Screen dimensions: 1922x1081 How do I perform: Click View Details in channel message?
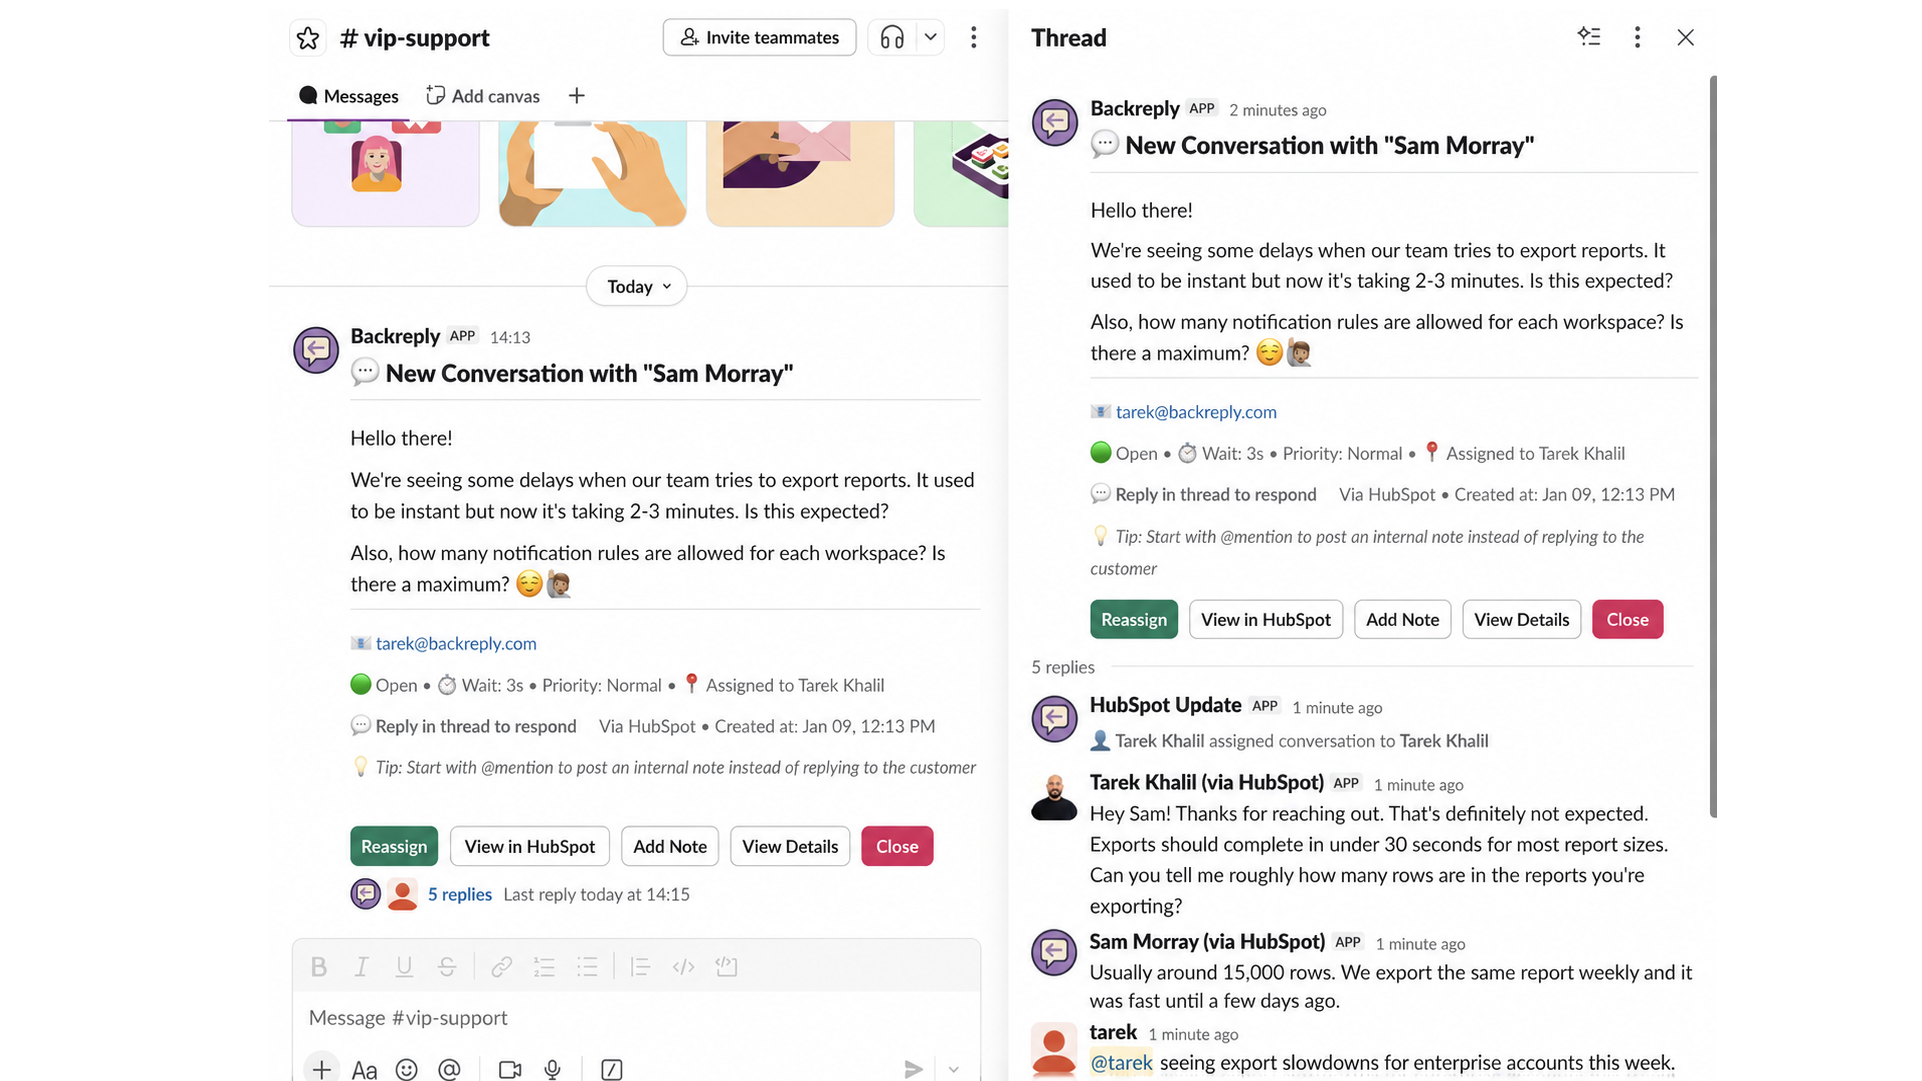coord(790,847)
